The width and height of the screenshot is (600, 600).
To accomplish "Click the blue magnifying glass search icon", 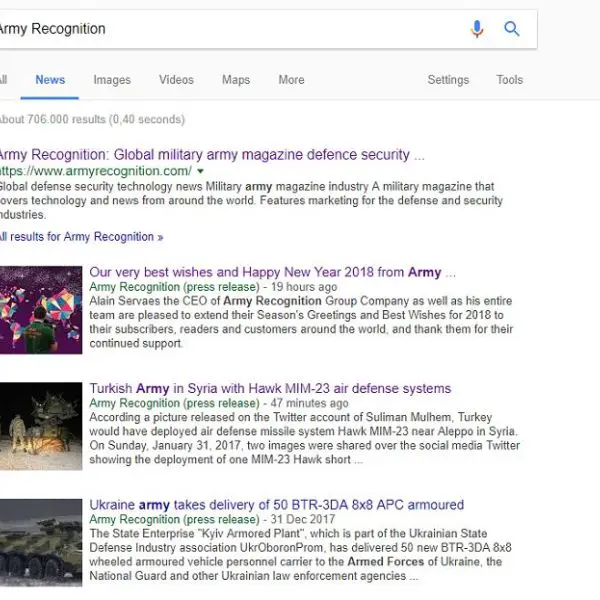I will pos(512,29).
